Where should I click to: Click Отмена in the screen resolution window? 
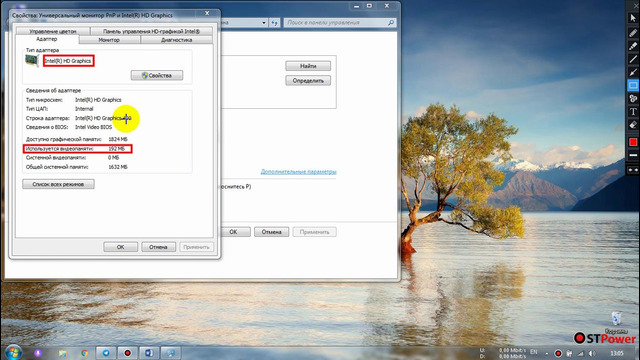coord(271,232)
